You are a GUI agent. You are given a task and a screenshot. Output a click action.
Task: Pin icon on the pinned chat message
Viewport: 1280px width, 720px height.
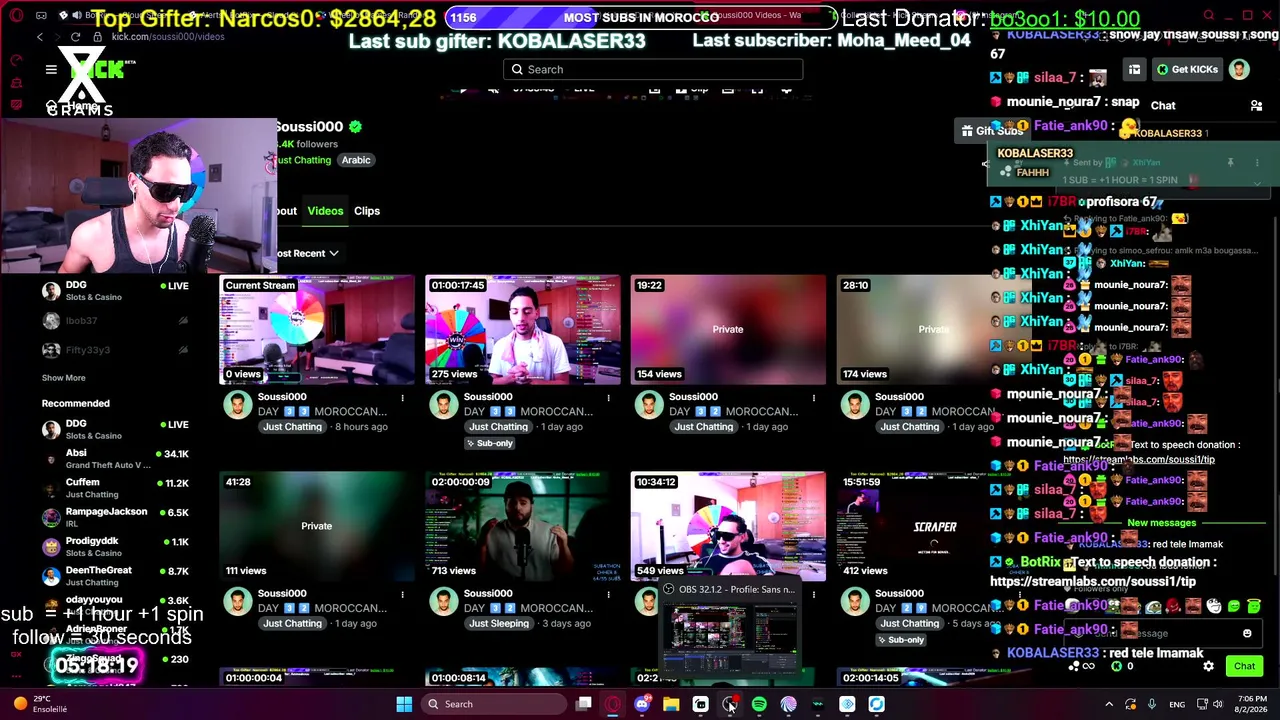(1230, 162)
